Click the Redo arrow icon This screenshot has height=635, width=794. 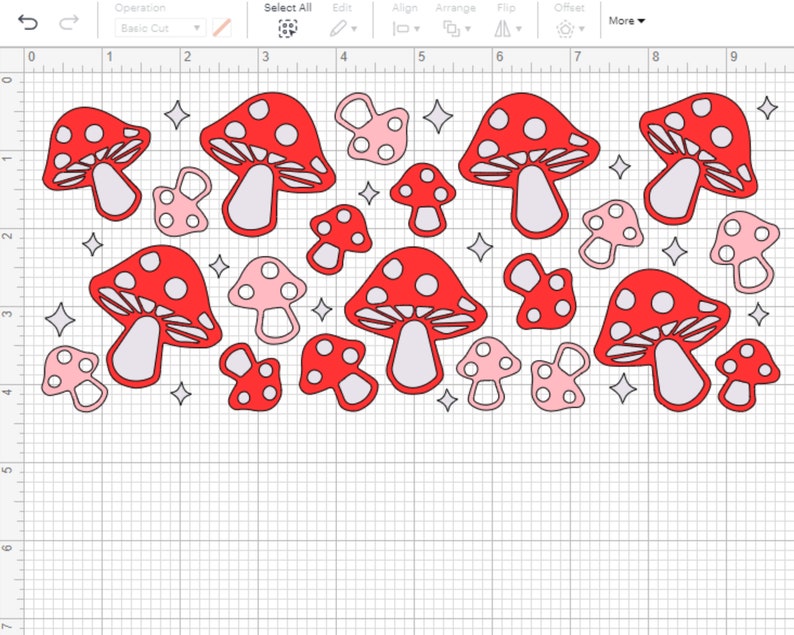point(69,21)
